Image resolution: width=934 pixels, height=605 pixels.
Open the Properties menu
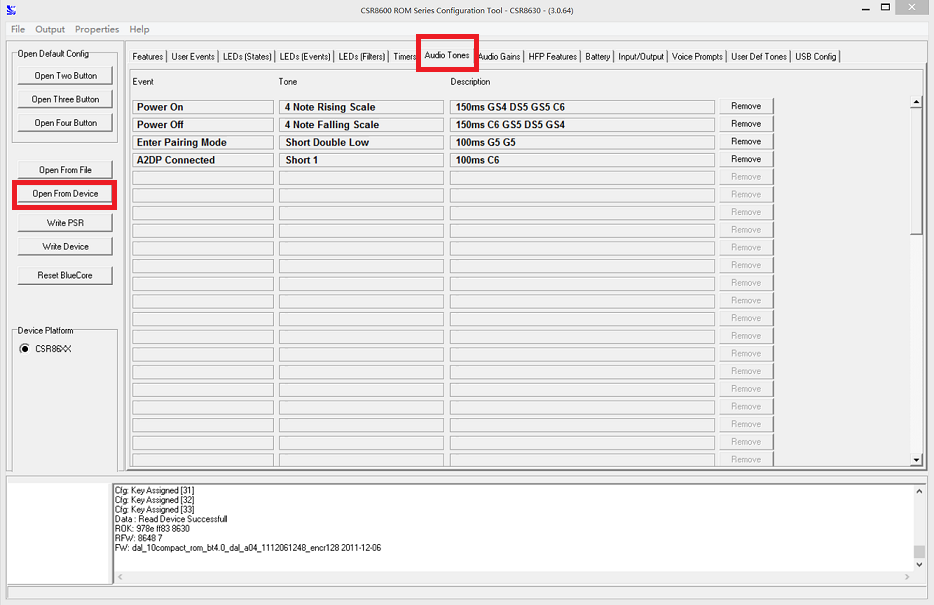tap(97, 29)
